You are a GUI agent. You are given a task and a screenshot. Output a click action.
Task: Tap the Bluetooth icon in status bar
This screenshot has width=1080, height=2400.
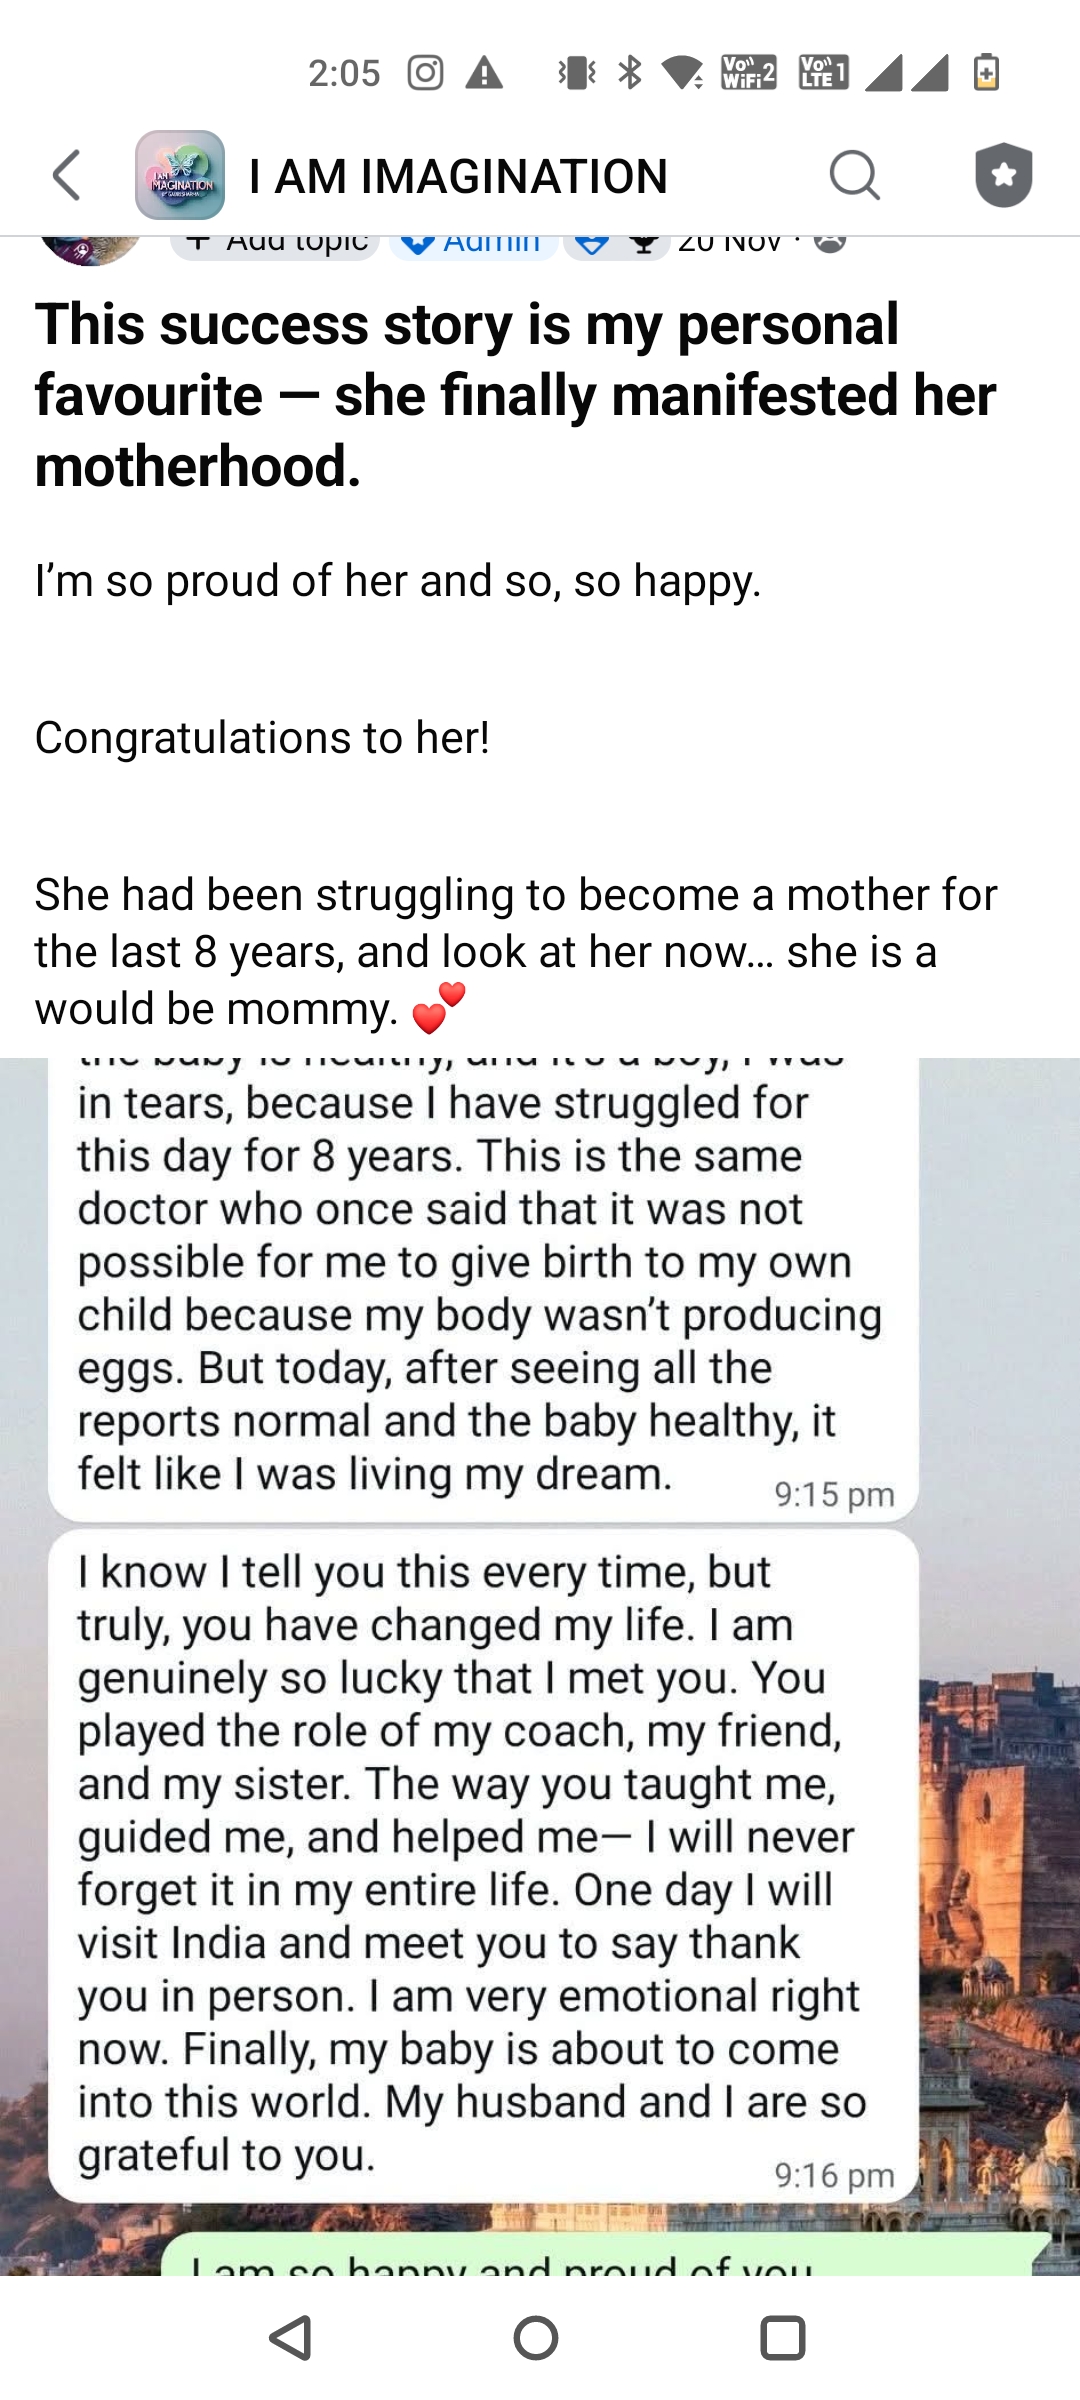630,73
